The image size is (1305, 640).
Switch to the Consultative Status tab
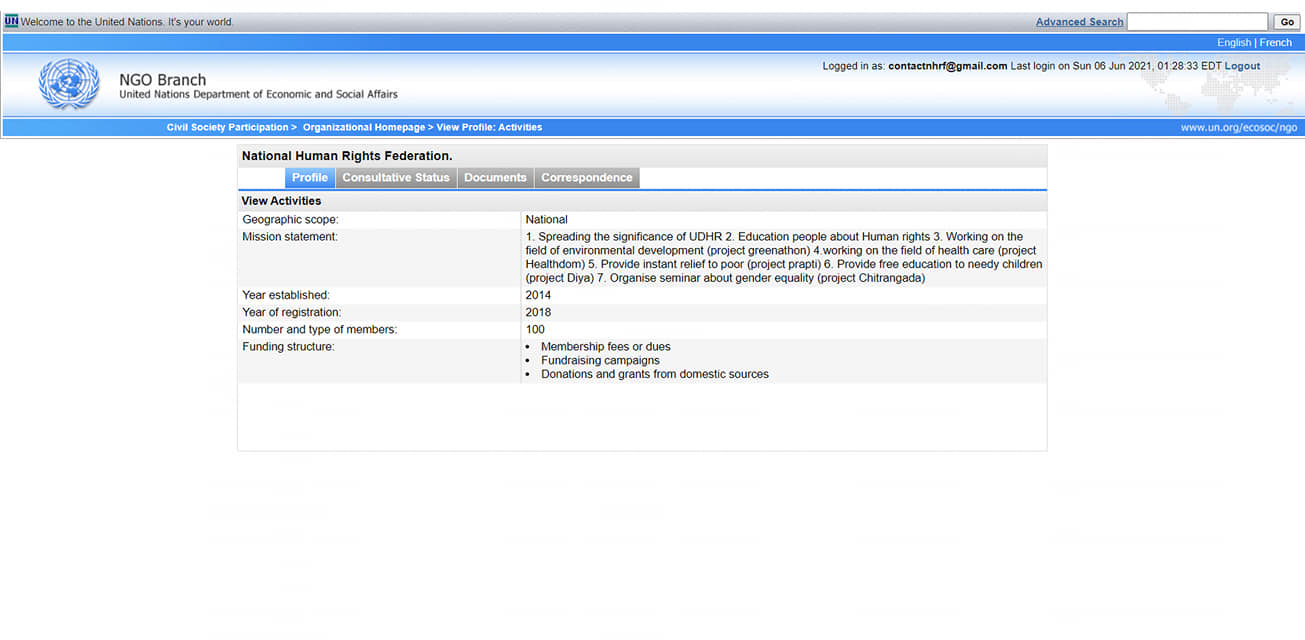click(396, 178)
